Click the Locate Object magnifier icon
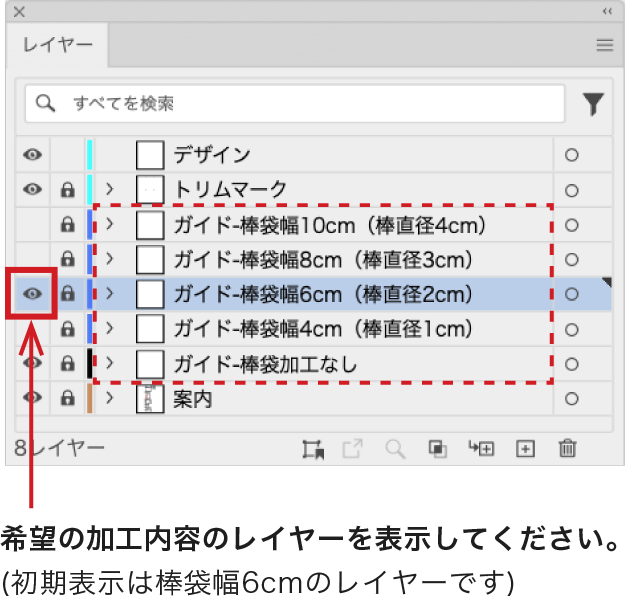Viewport: 626px width, 596px height. click(x=395, y=449)
